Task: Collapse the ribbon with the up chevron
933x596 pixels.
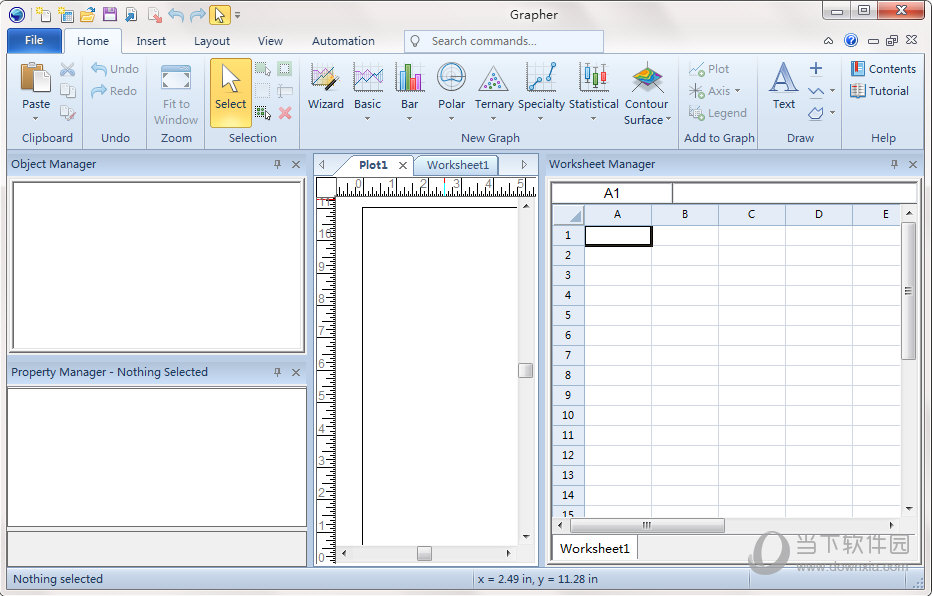Action: pyautogui.click(x=828, y=41)
